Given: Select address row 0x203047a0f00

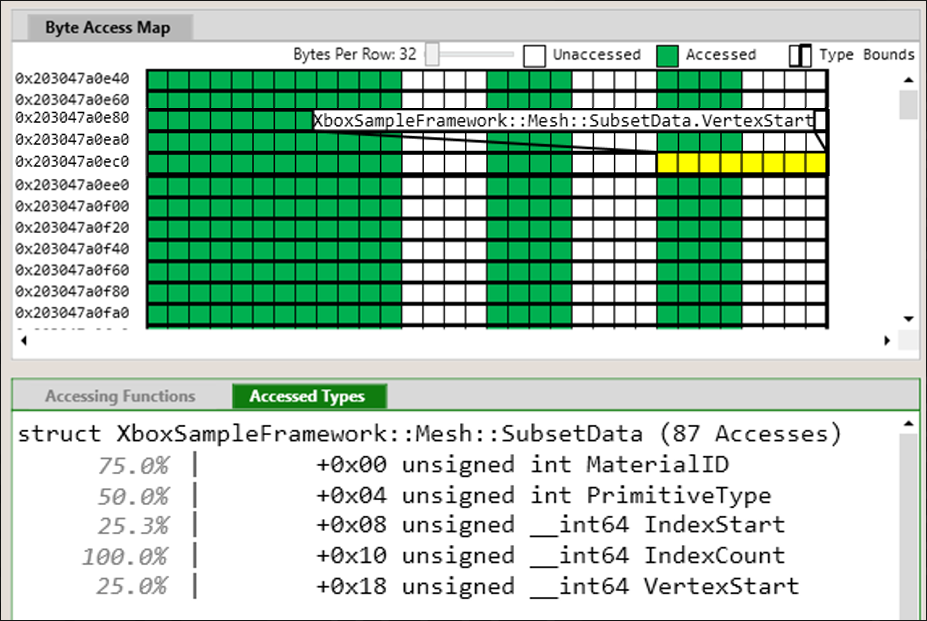Looking at the screenshot, I should (72, 206).
